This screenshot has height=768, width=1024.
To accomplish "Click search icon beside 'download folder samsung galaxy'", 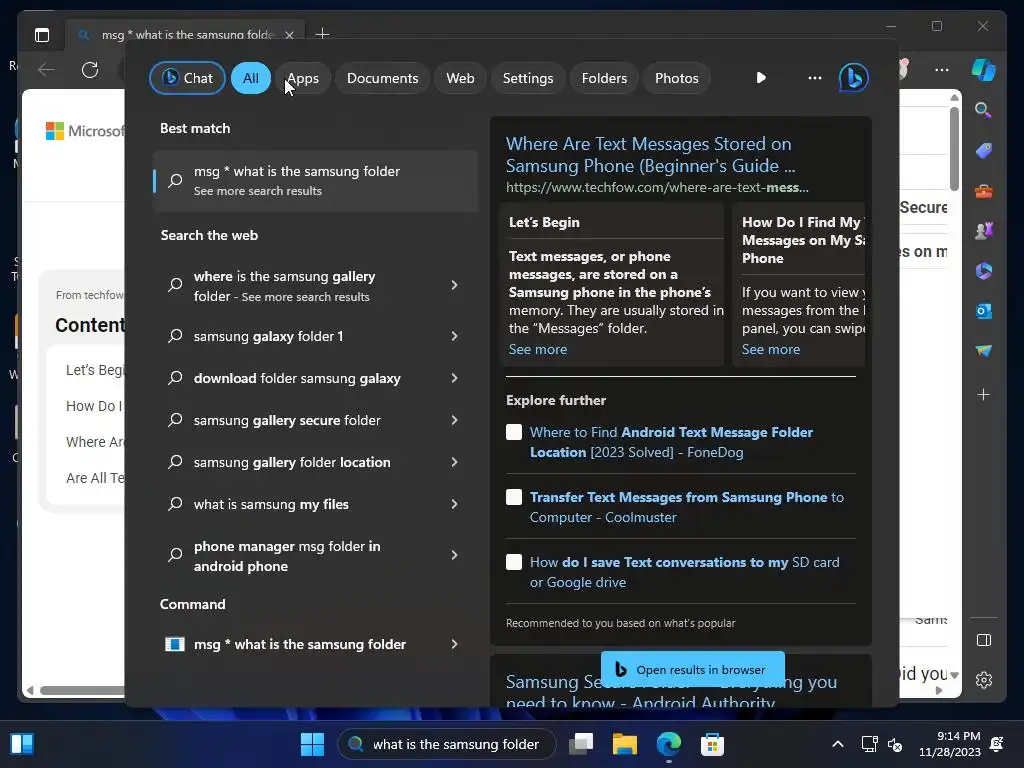I will point(175,378).
